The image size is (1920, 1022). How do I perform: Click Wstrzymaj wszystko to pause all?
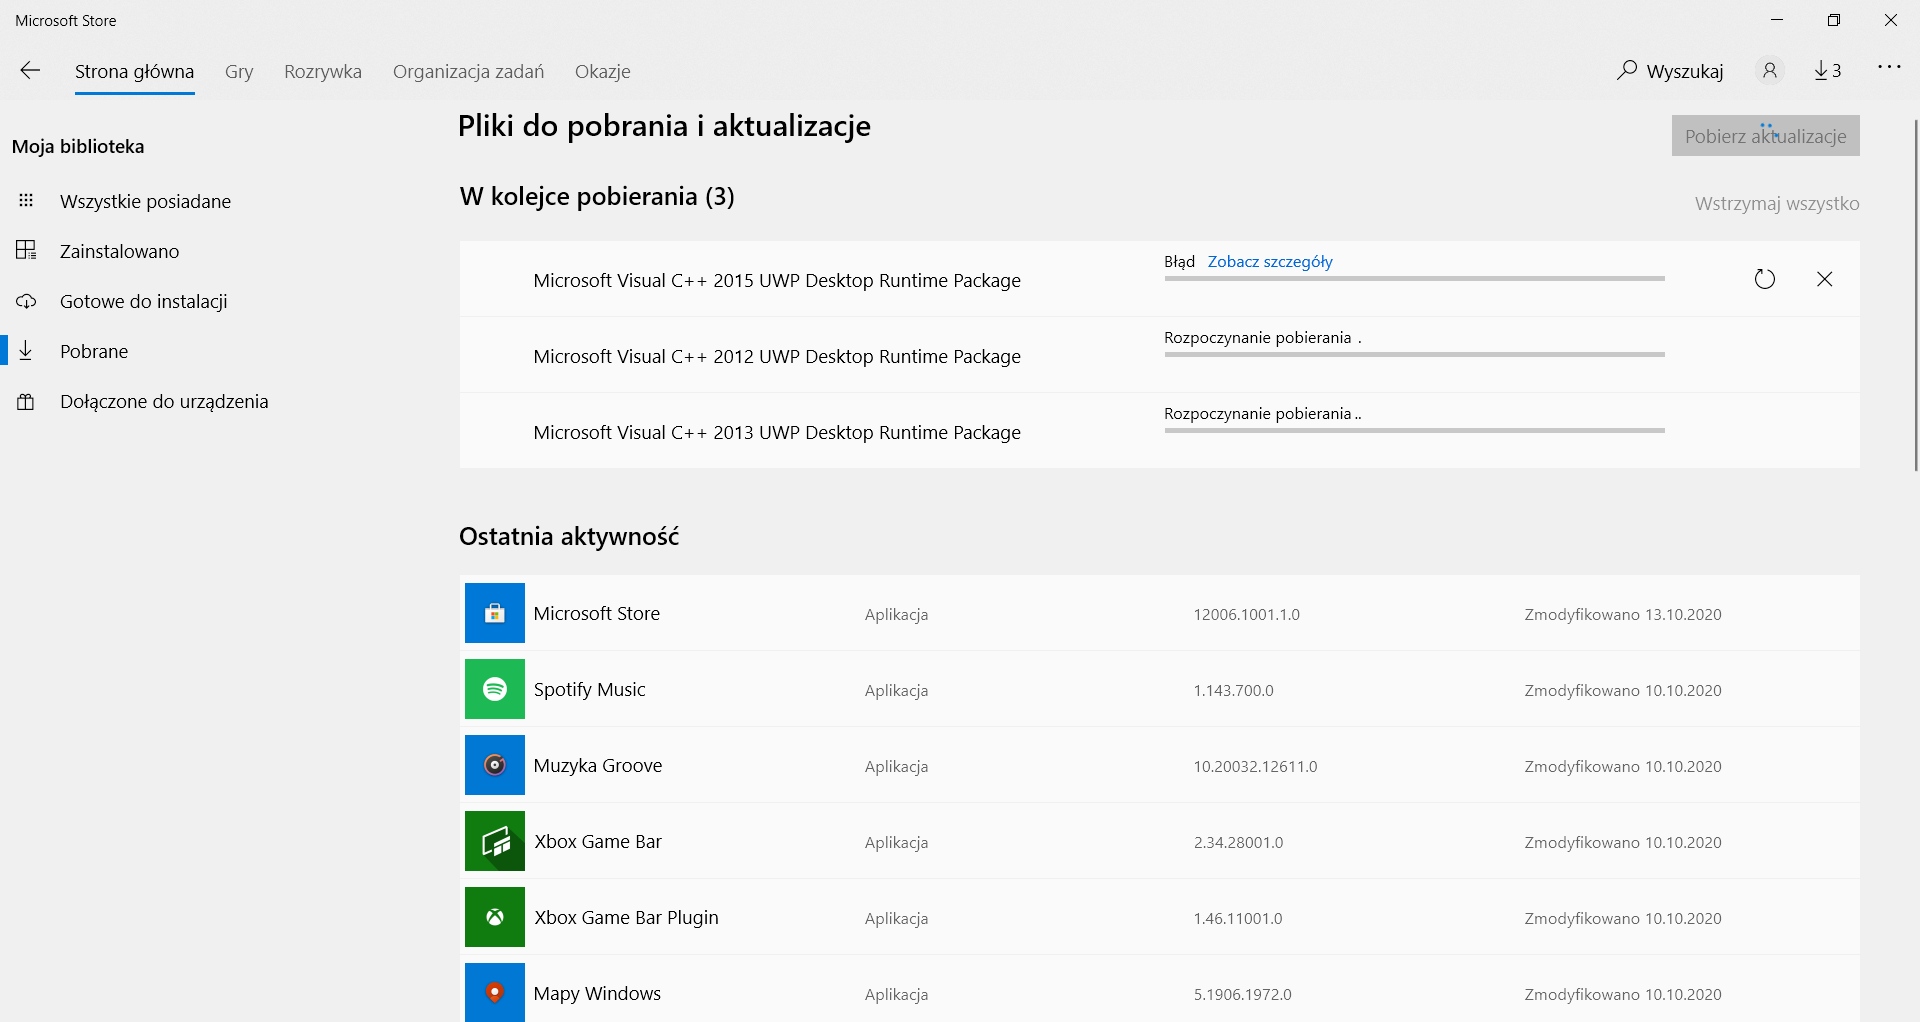point(1777,203)
